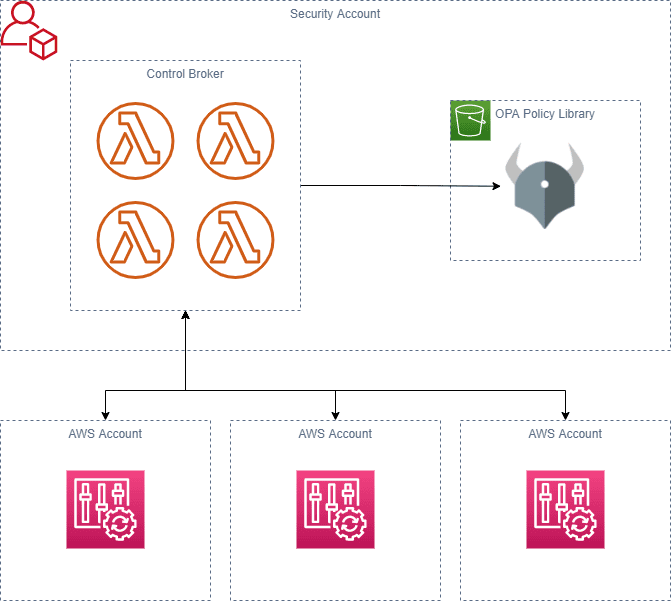Click the OPA Policy Library label
Viewport: 671px width, 601px height.
coord(545,114)
